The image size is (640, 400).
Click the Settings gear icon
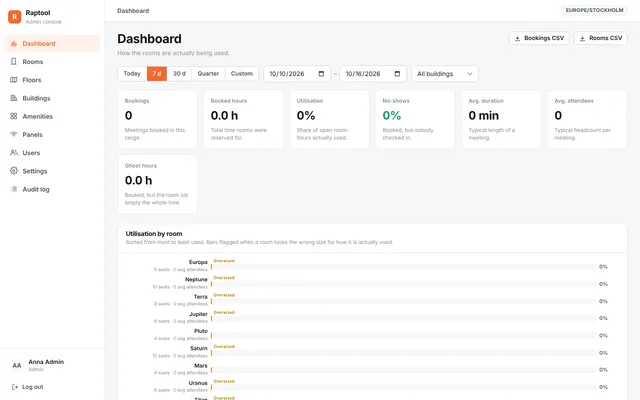[x=14, y=171]
